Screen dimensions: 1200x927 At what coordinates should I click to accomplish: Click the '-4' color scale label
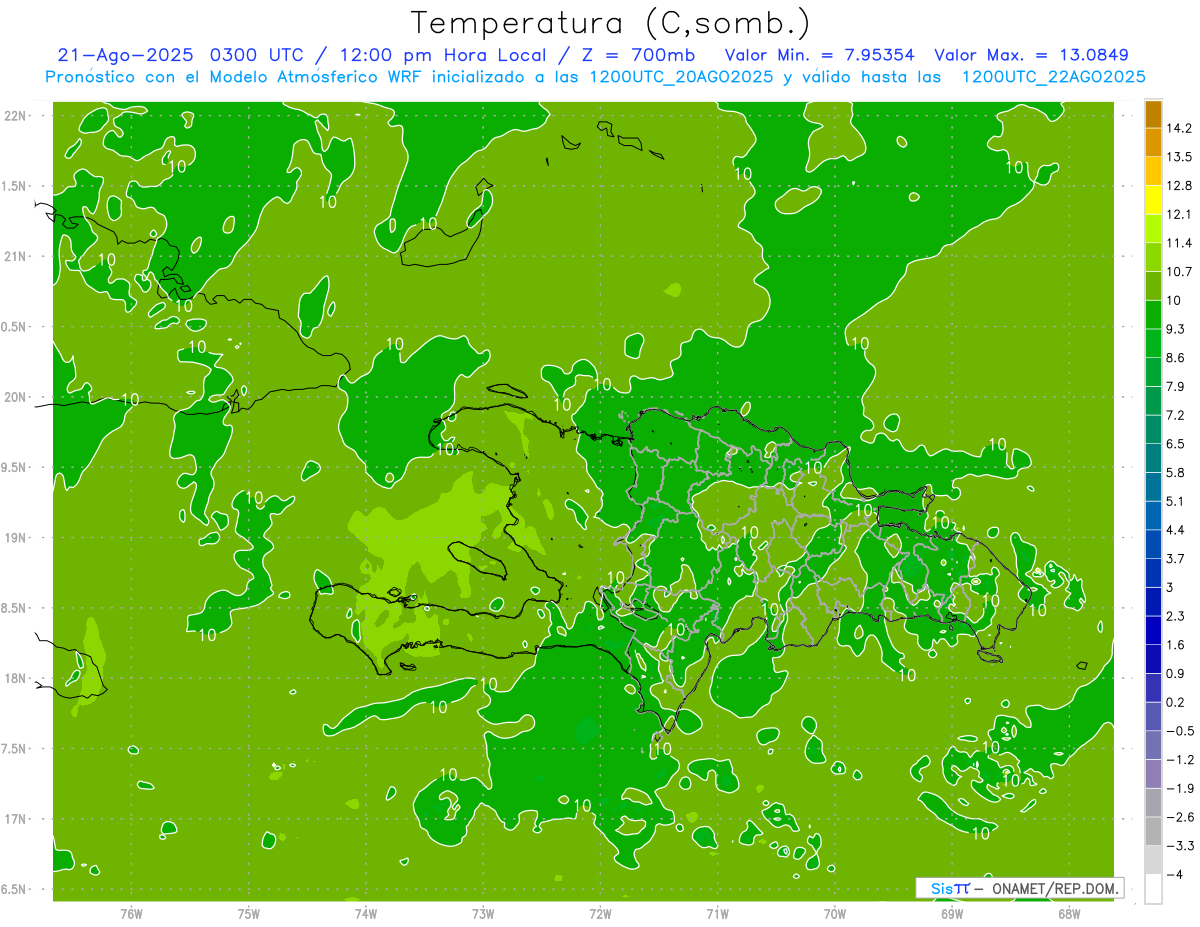(1175, 874)
